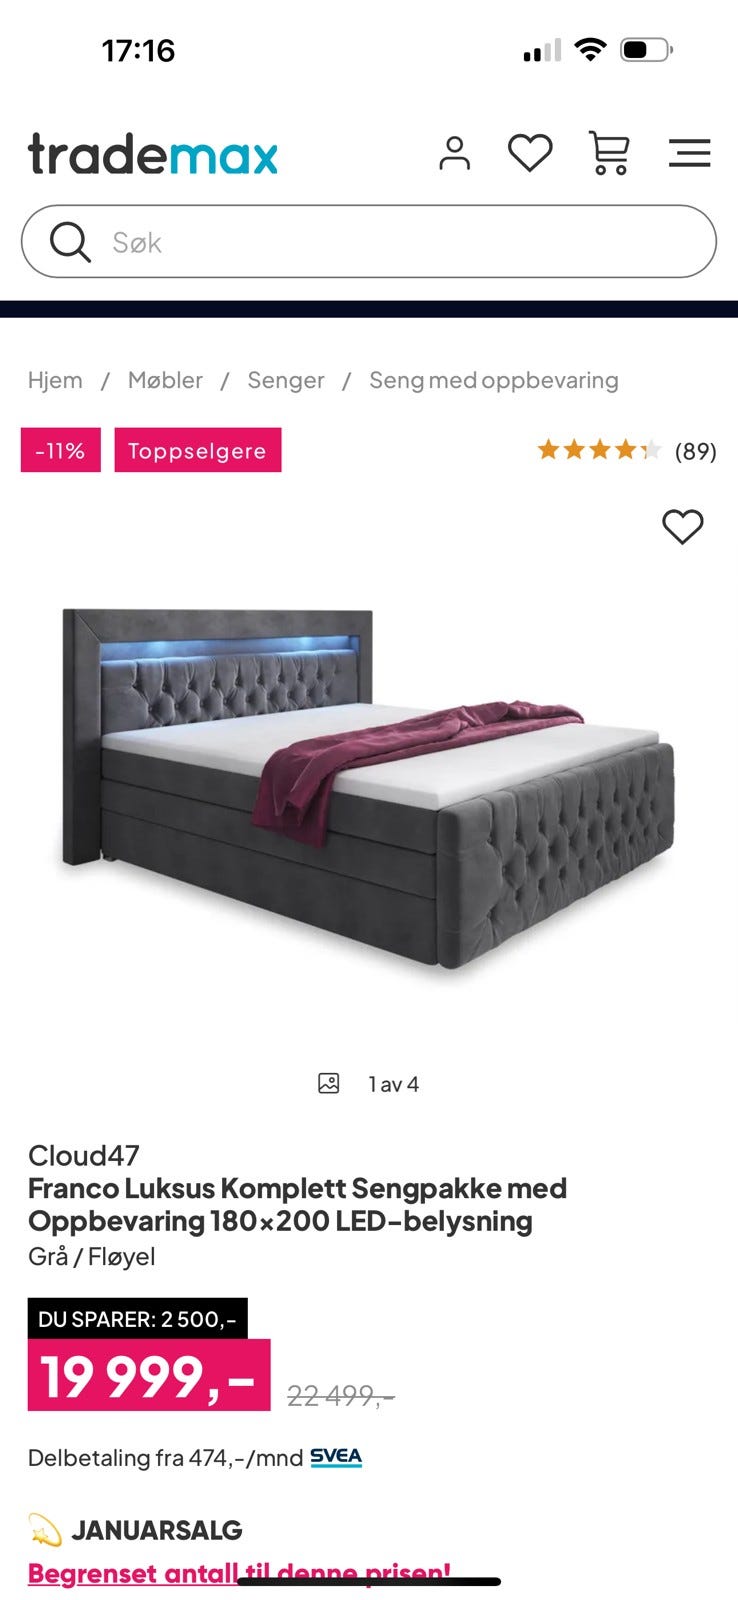
Task: Click the Cloud47 brand name
Action: pyautogui.click(x=83, y=1155)
